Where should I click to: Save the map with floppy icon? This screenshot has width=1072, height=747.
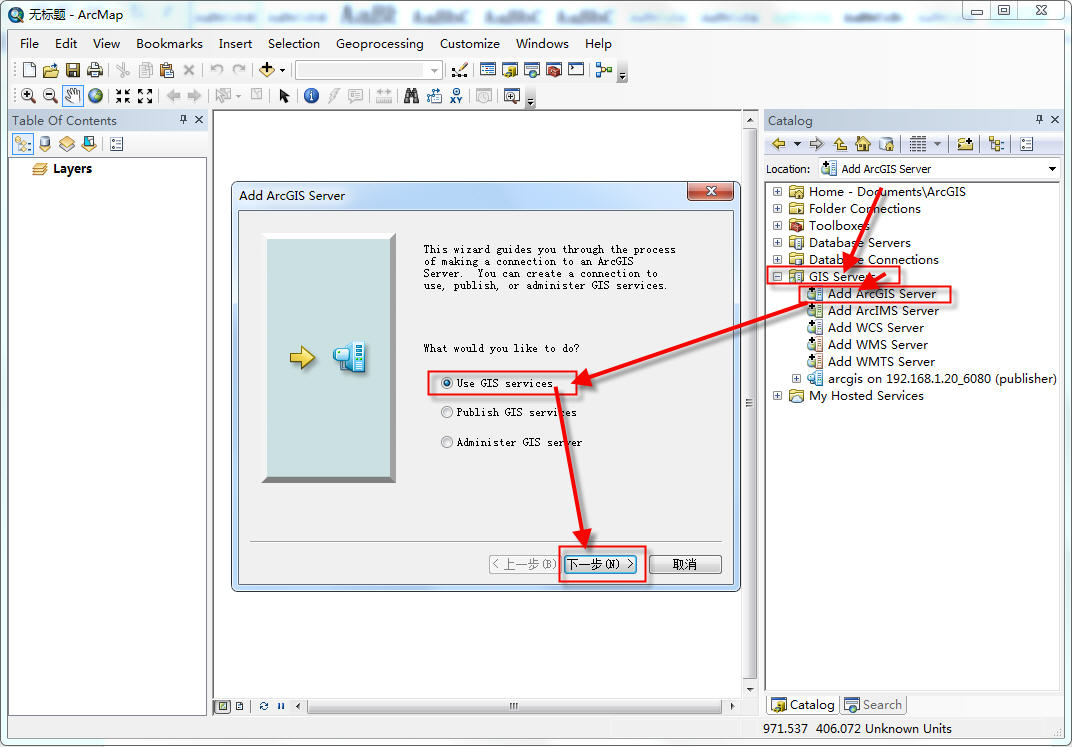[72, 70]
